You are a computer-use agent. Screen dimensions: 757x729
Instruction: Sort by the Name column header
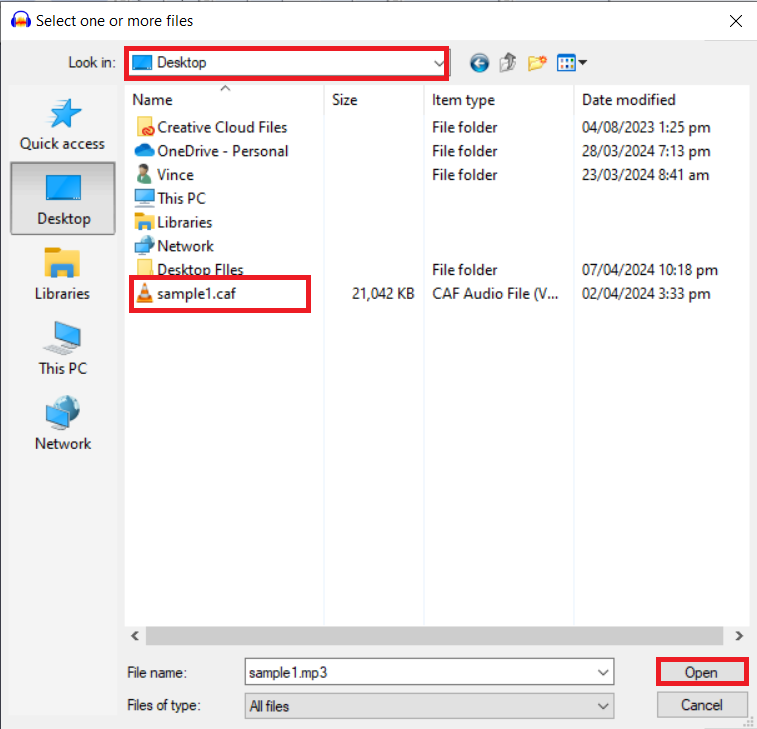coord(224,99)
